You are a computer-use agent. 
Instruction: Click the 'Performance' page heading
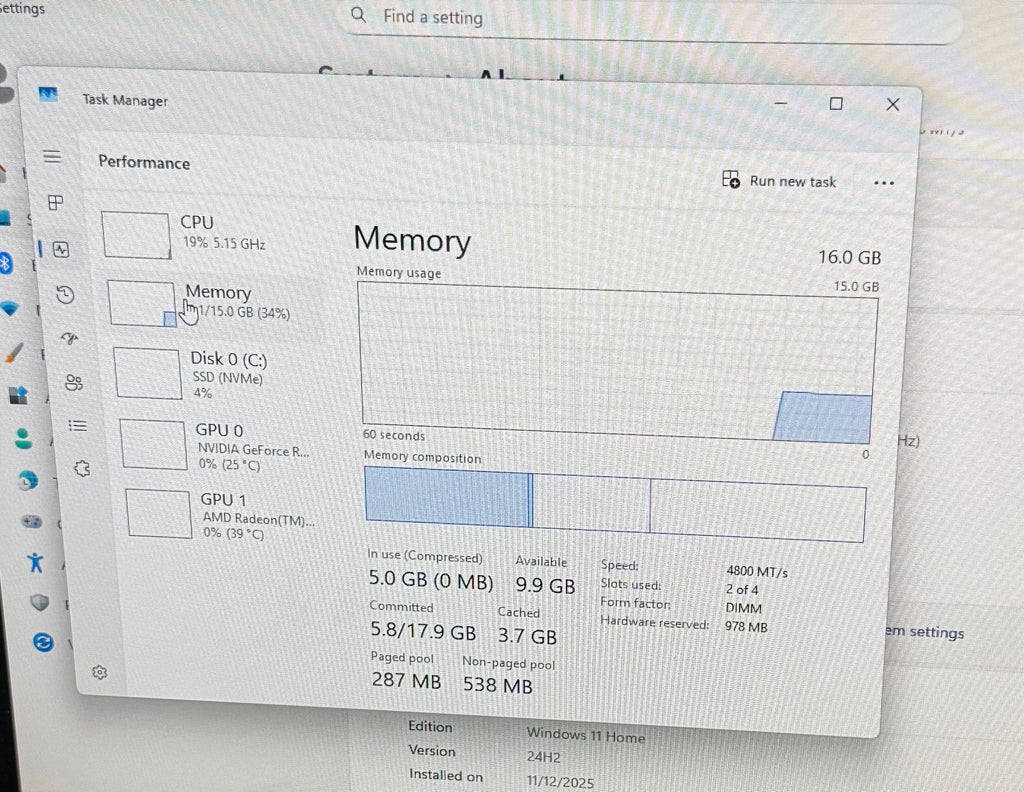(144, 163)
